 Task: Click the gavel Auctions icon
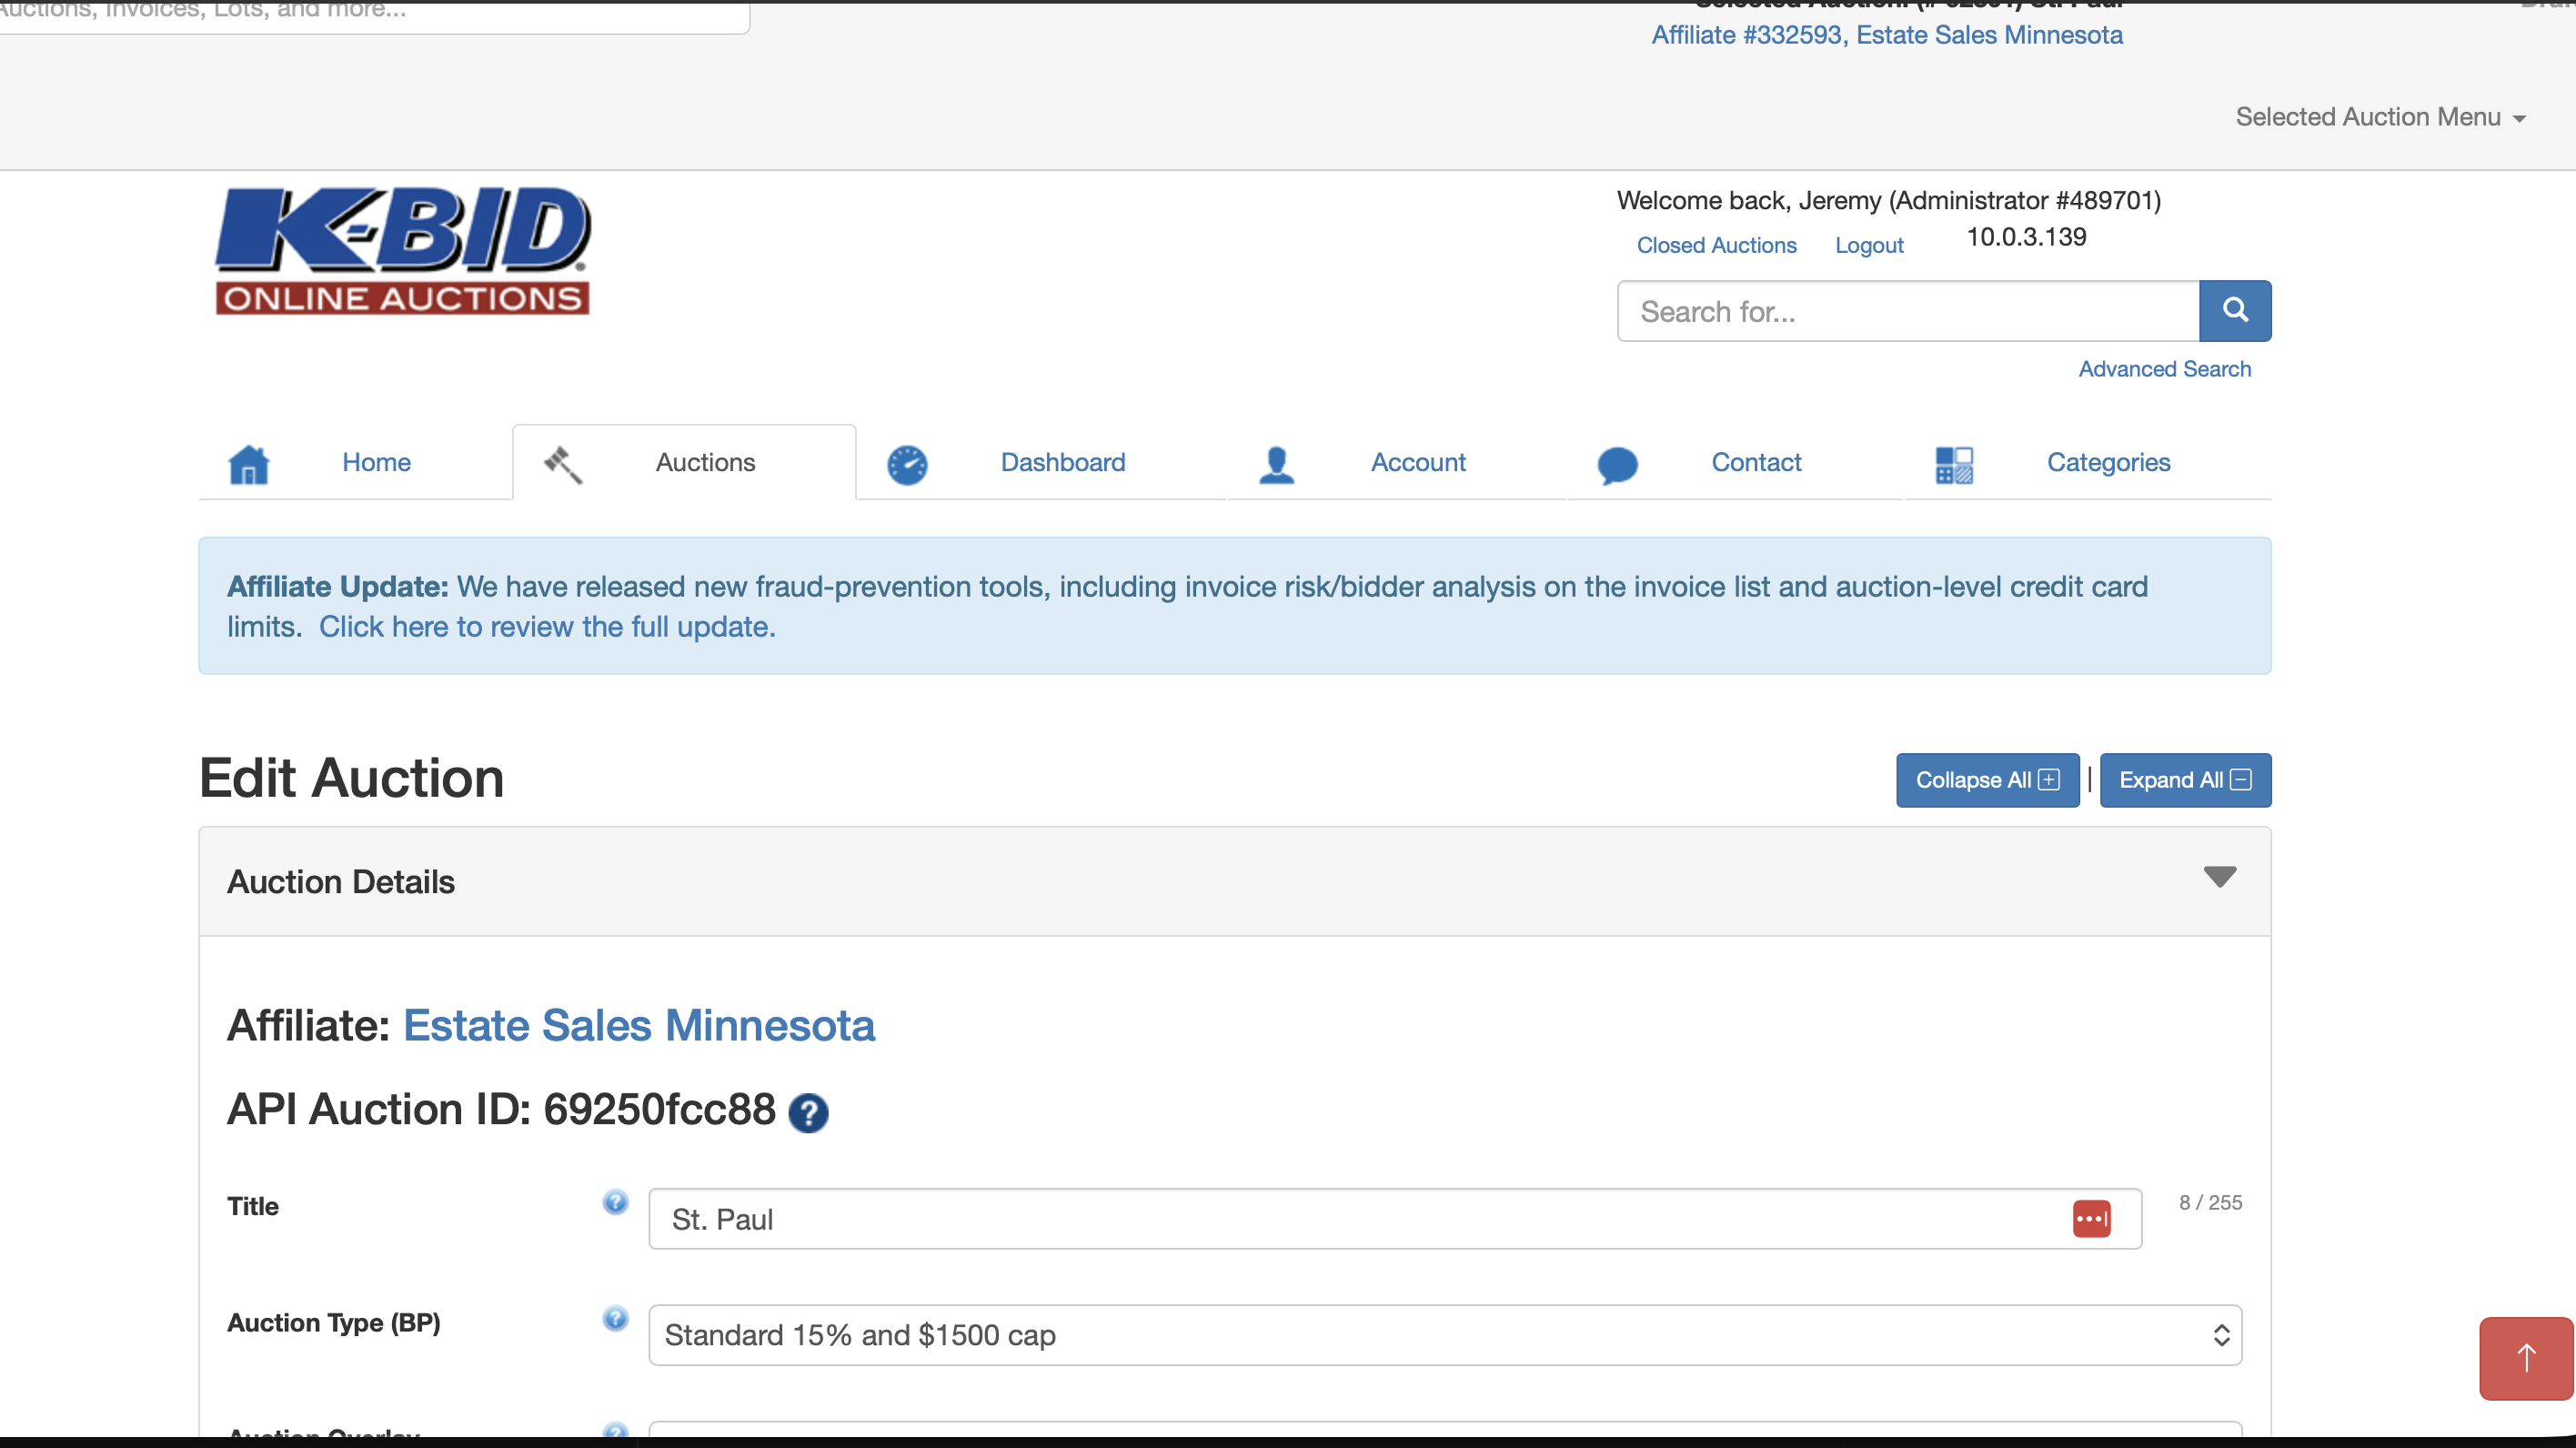pyautogui.click(x=563, y=464)
